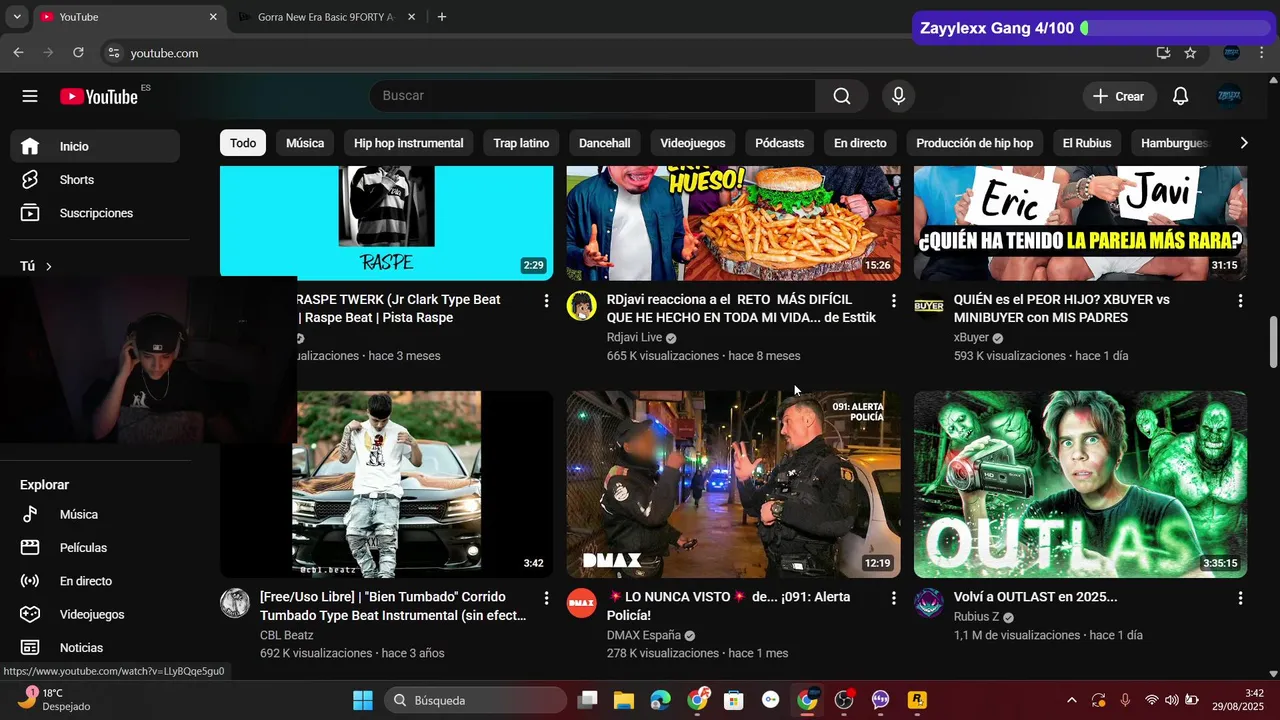Open CBL Beatz channel avatar
Viewport: 1280px width, 720px height.
click(x=235, y=603)
